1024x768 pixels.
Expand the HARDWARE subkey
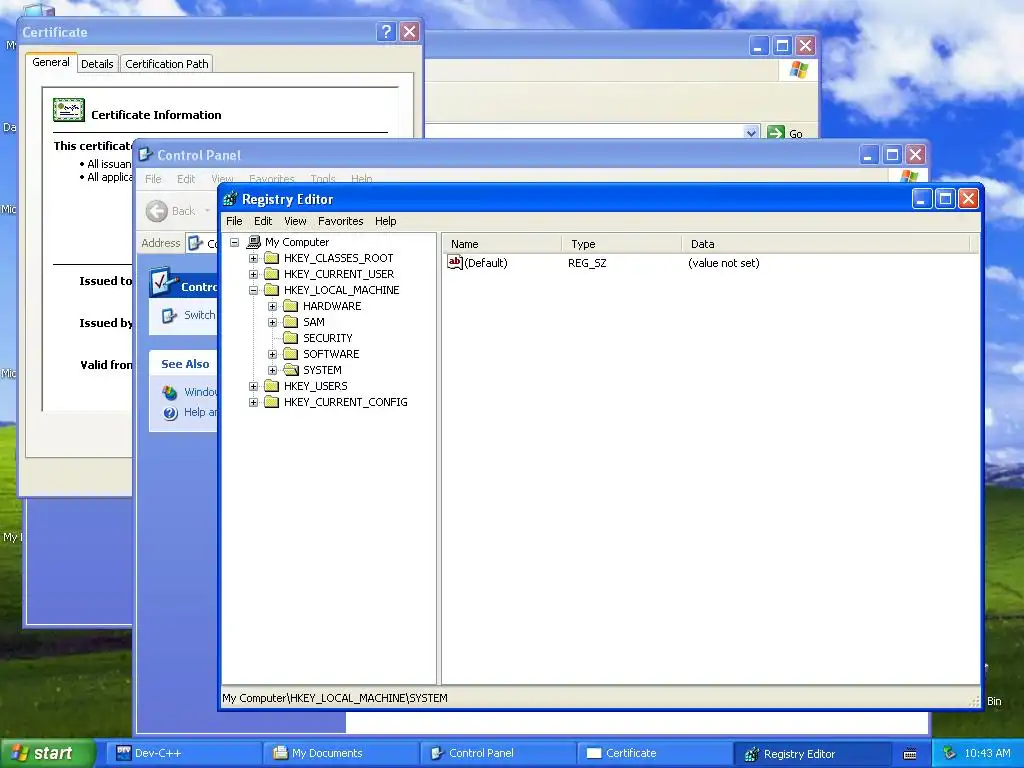point(272,306)
